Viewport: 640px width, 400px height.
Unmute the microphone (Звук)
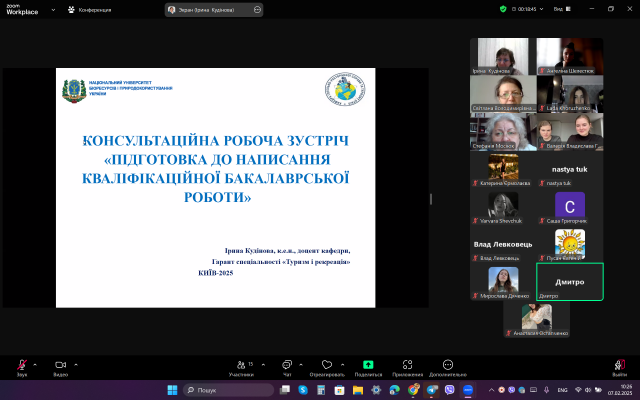tap(21, 365)
